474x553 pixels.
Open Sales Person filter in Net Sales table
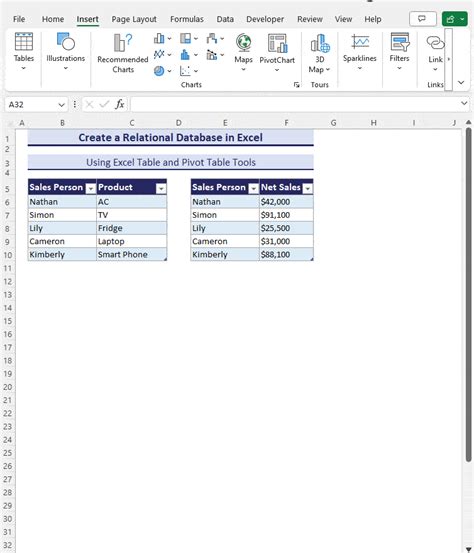(x=253, y=189)
